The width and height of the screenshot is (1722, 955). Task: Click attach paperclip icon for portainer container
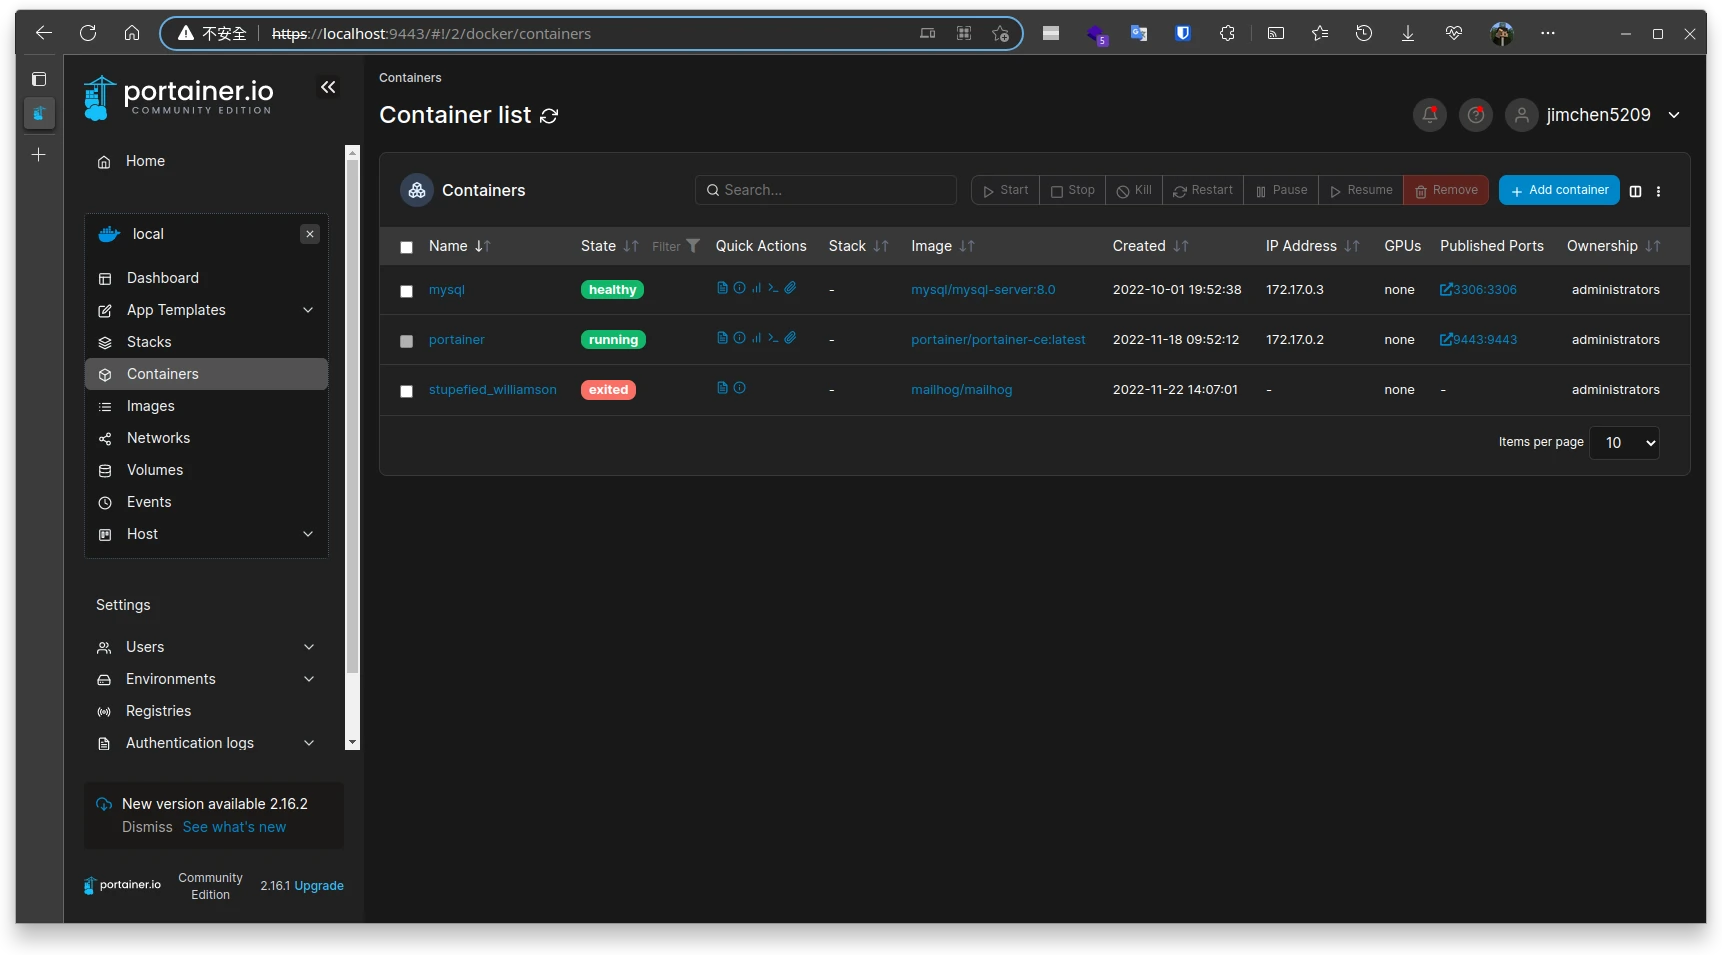coord(790,338)
